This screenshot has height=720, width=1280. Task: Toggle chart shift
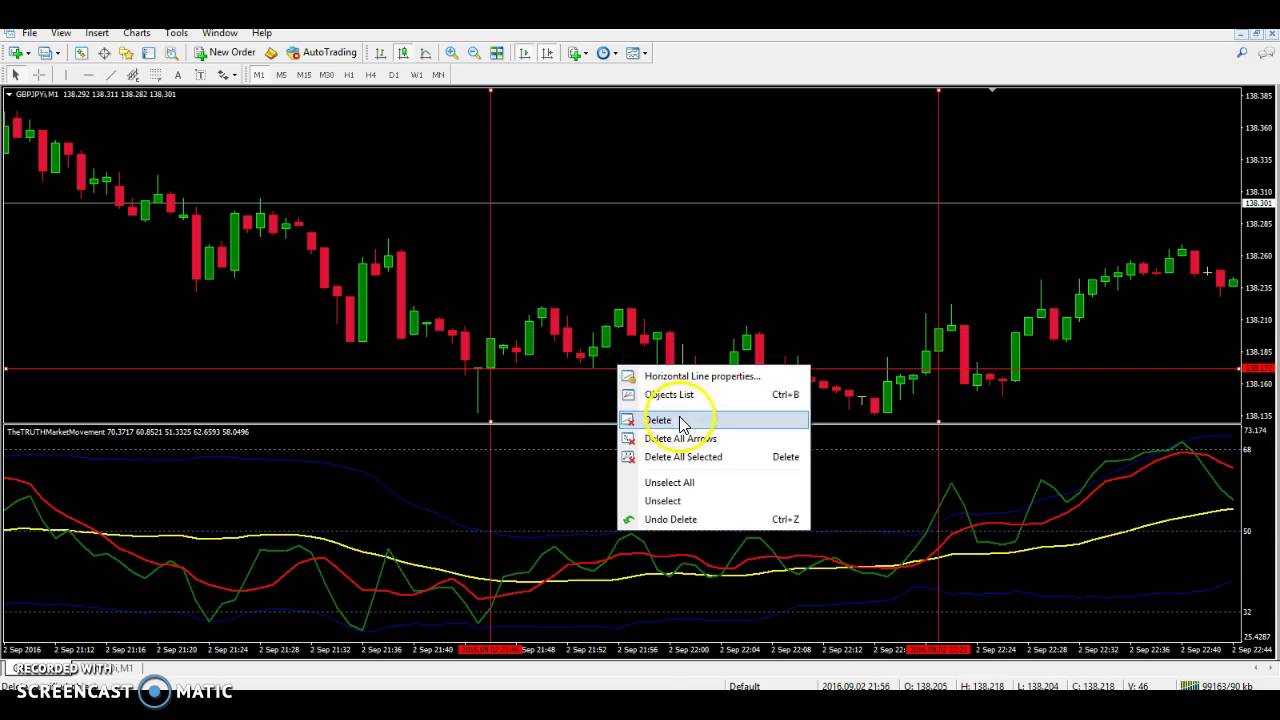click(546, 53)
